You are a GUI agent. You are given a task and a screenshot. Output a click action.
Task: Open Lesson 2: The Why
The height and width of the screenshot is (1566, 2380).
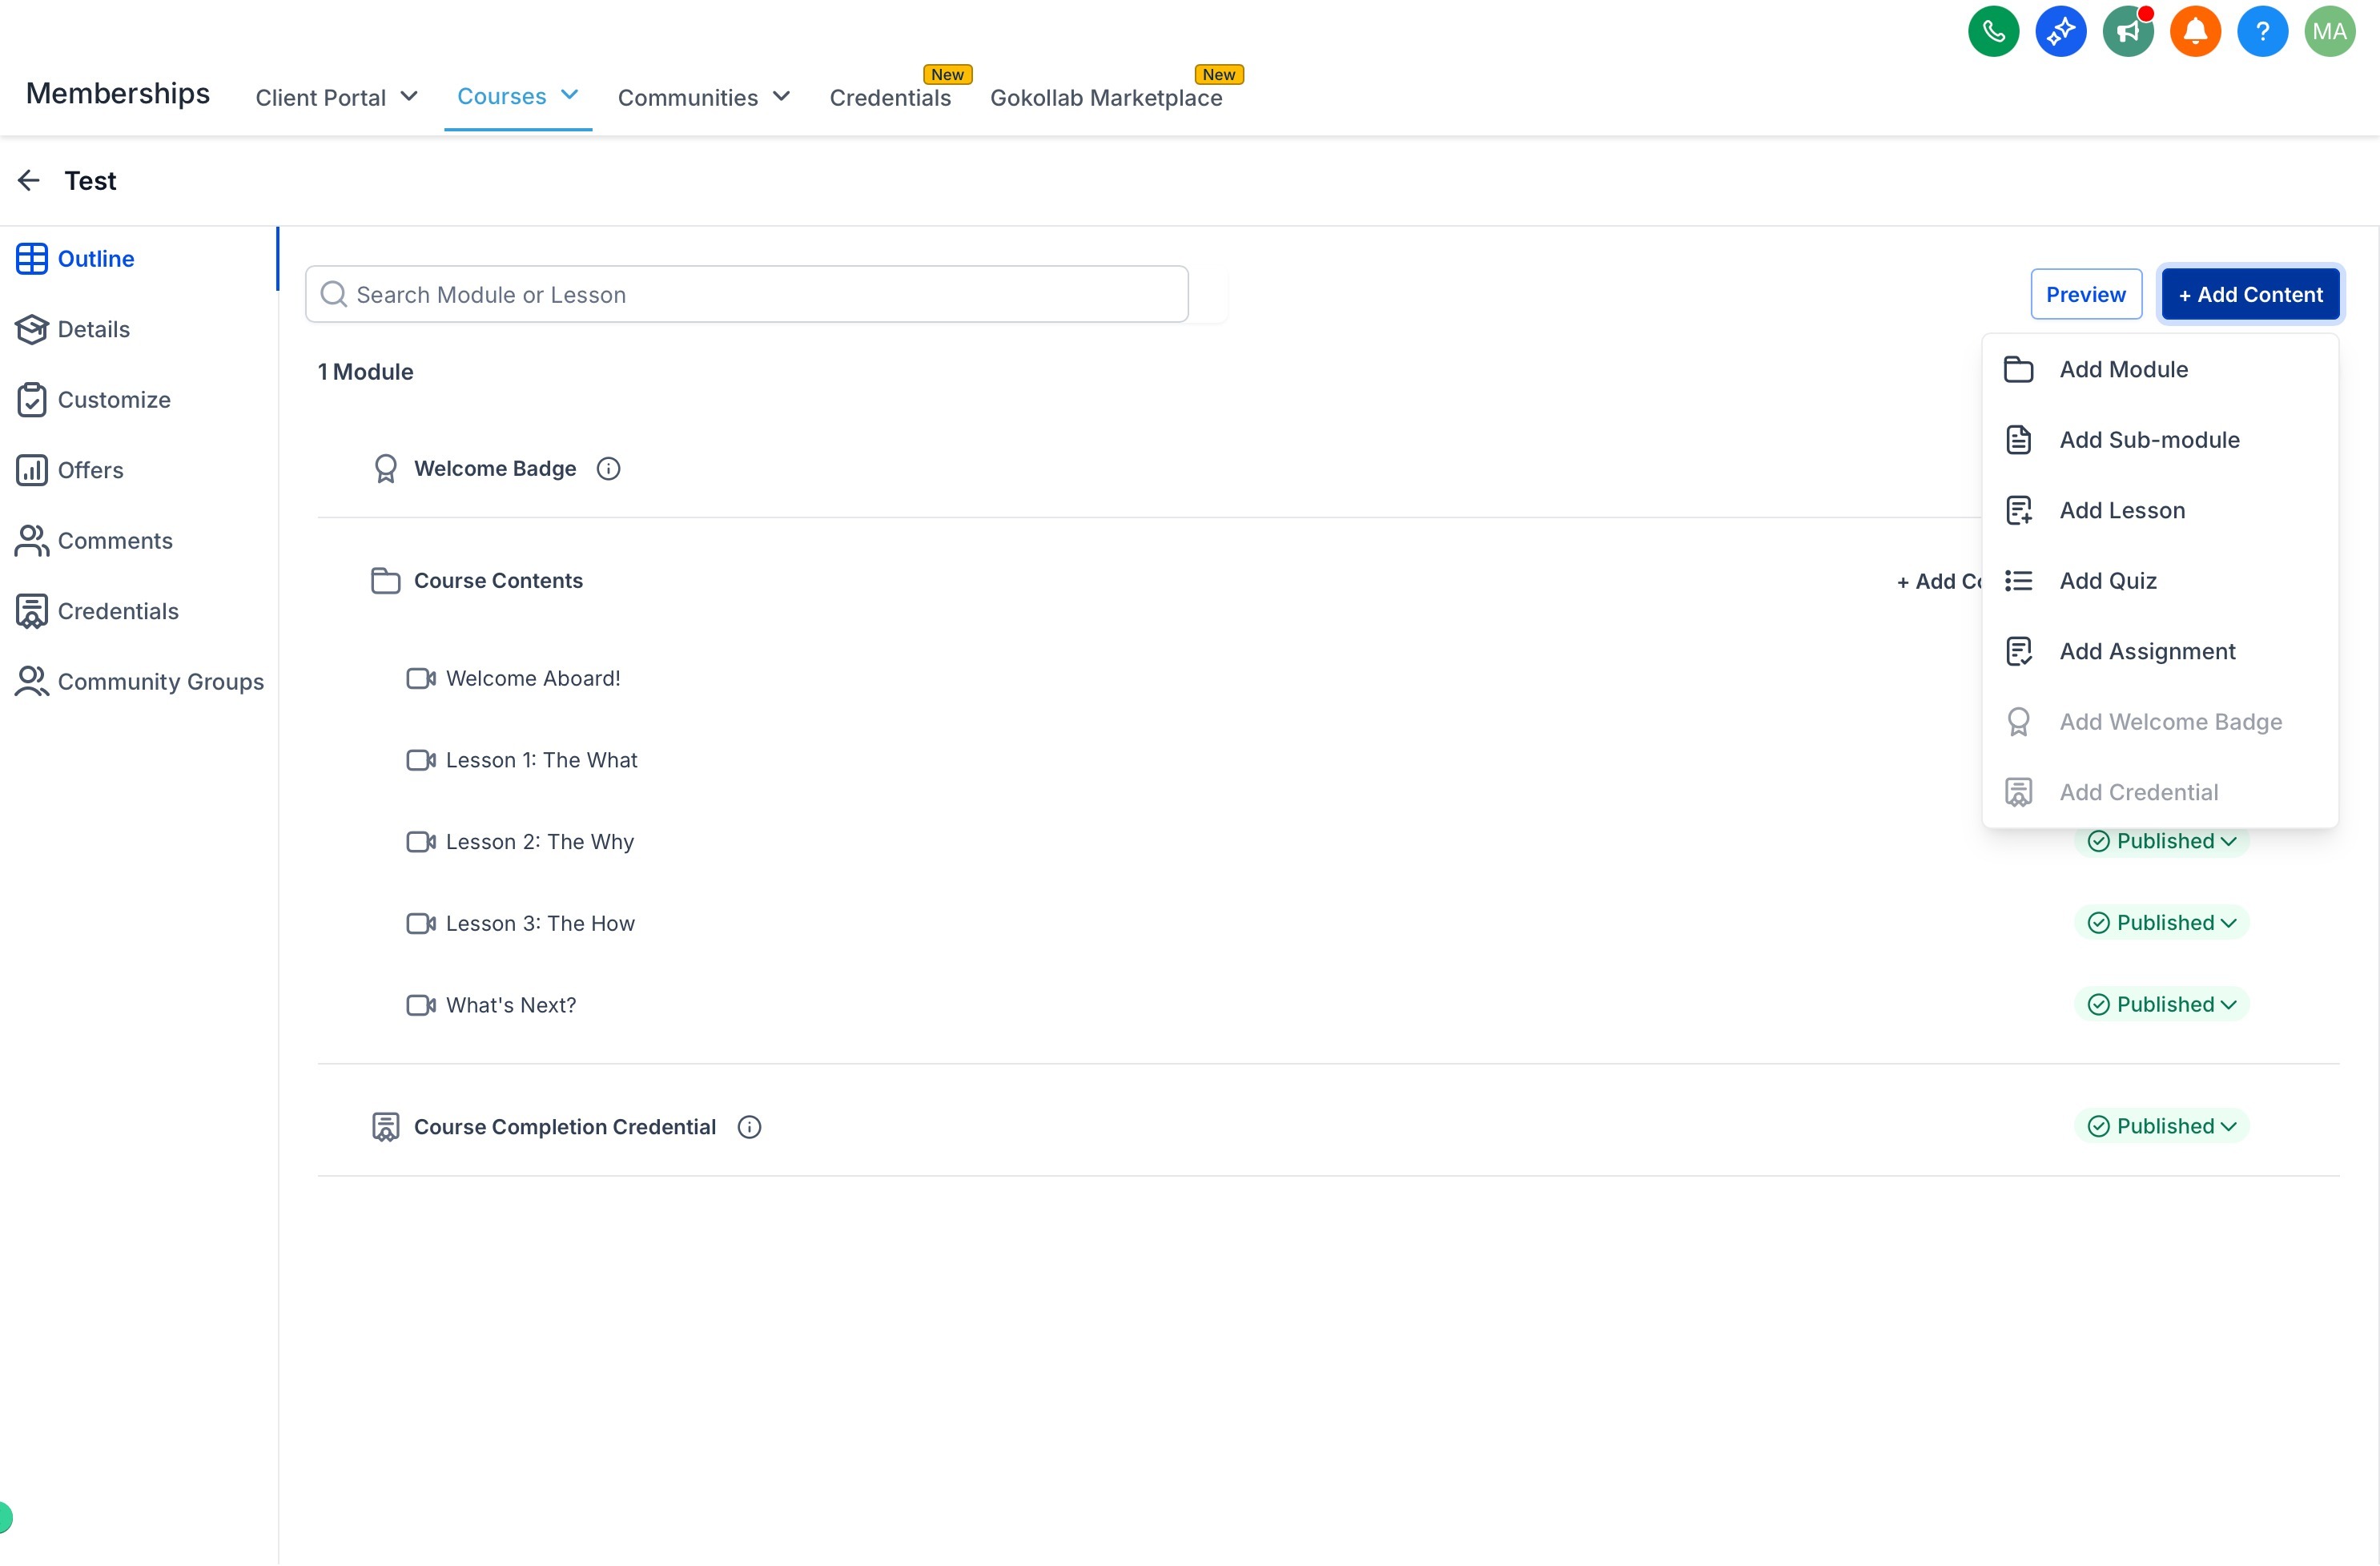[x=540, y=842]
